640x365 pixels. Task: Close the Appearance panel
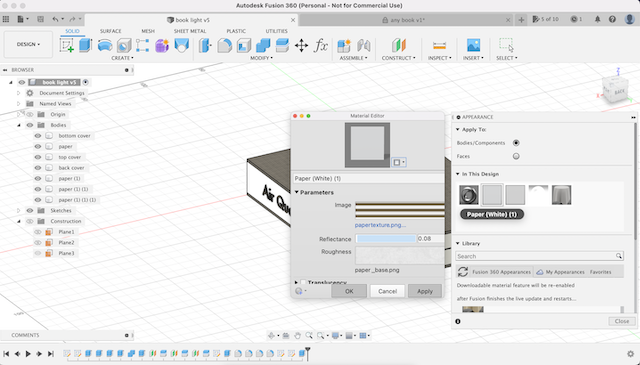(622, 321)
